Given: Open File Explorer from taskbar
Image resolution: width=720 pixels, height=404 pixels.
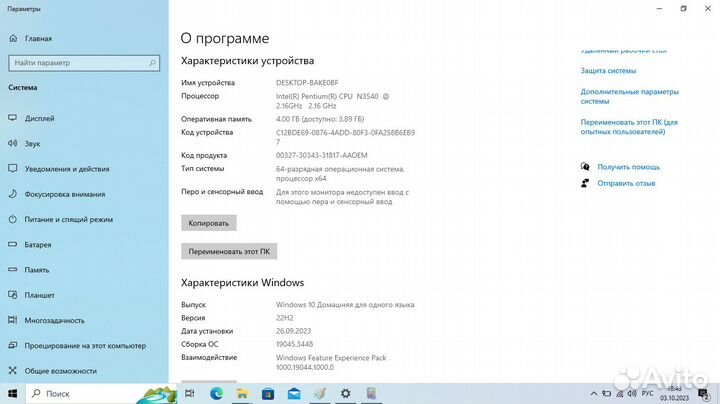Looking at the screenshot, I should tap(242, 393).
